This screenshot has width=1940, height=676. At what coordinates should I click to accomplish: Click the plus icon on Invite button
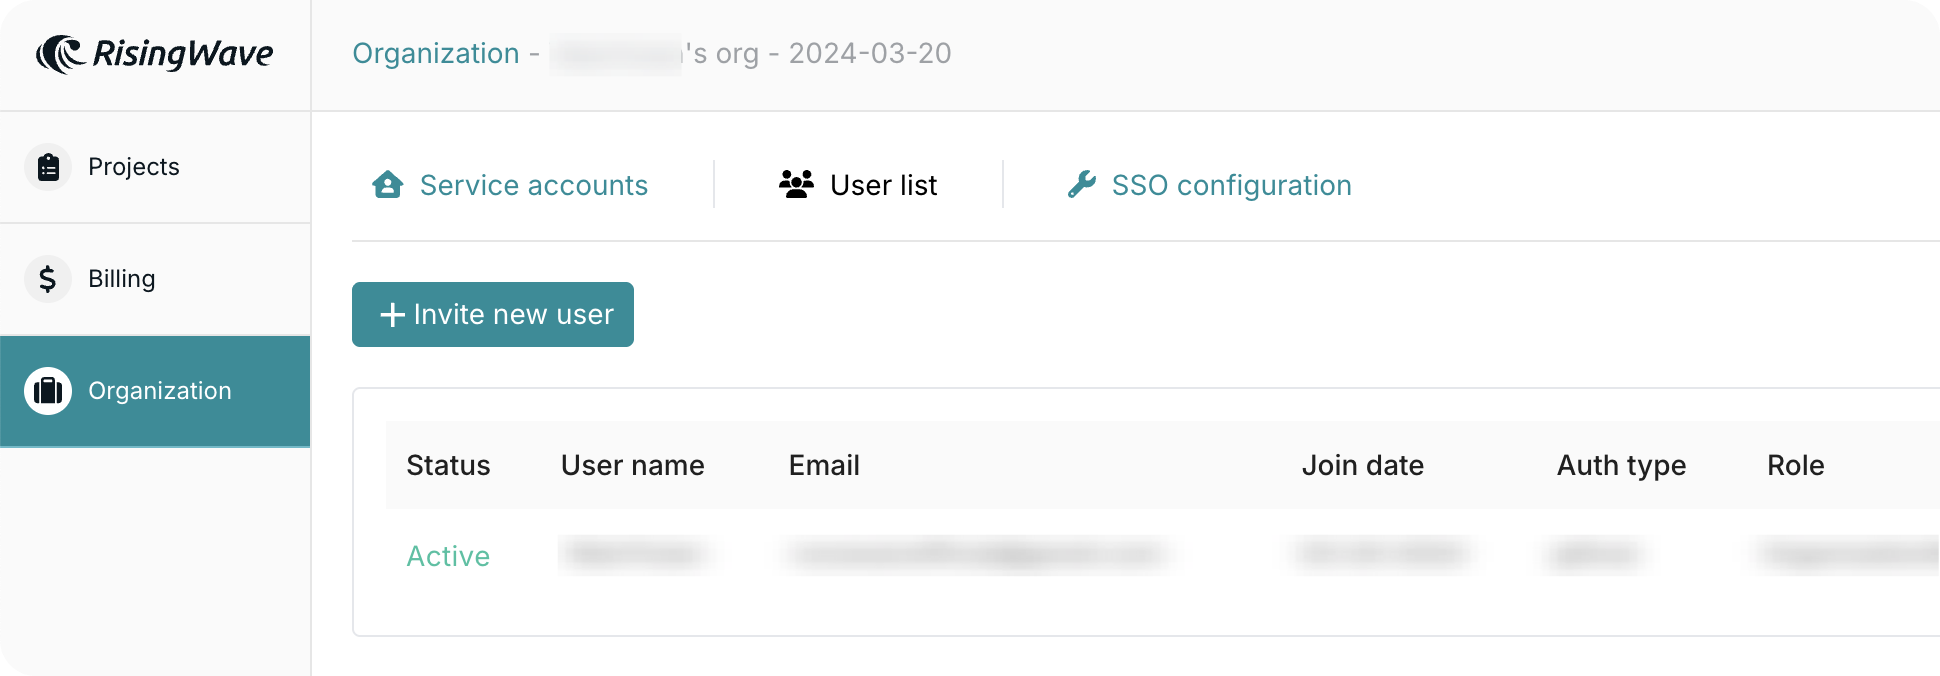coord(392,315)
